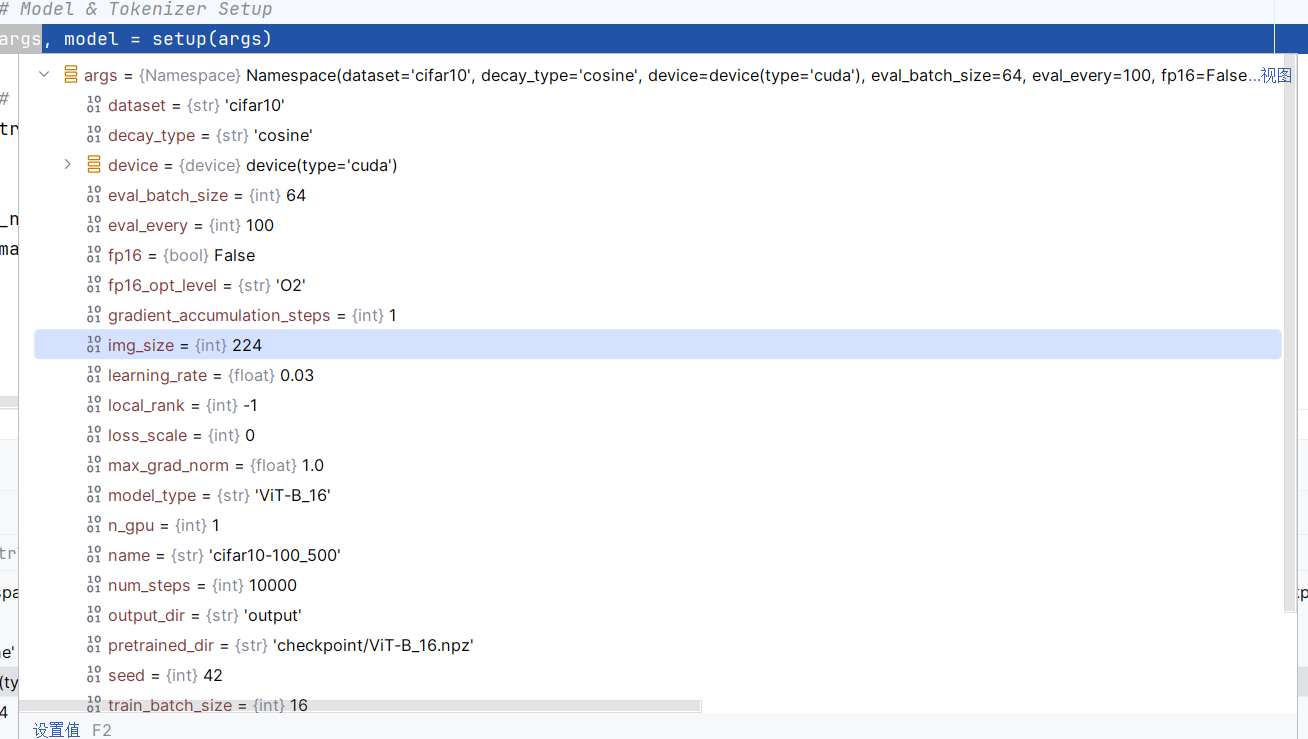
Task: Click the model_type variable icon
Action: click(94, 495)
